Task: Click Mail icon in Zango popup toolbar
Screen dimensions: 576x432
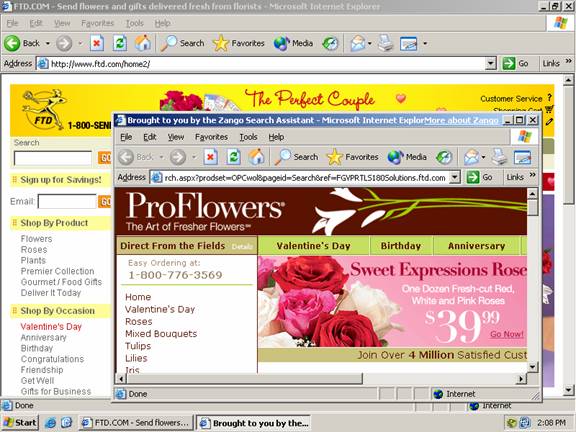Action: point(472,157)
